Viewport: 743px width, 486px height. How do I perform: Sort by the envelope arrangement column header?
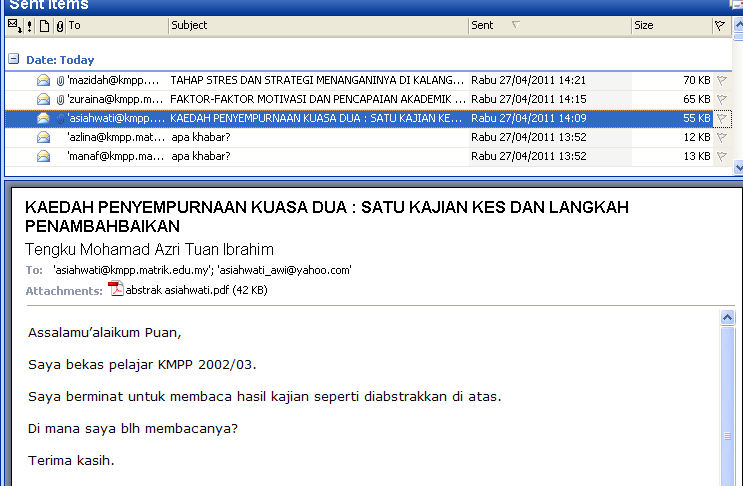(x=14, y=26)
